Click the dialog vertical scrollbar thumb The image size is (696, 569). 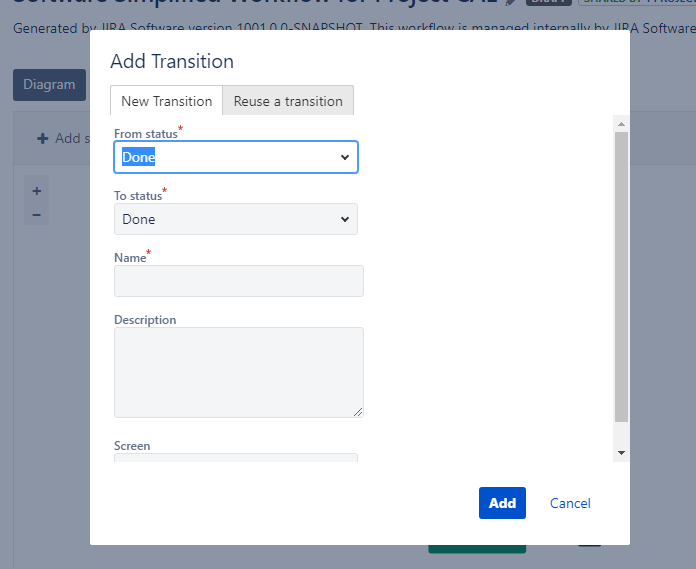[621, 277]
